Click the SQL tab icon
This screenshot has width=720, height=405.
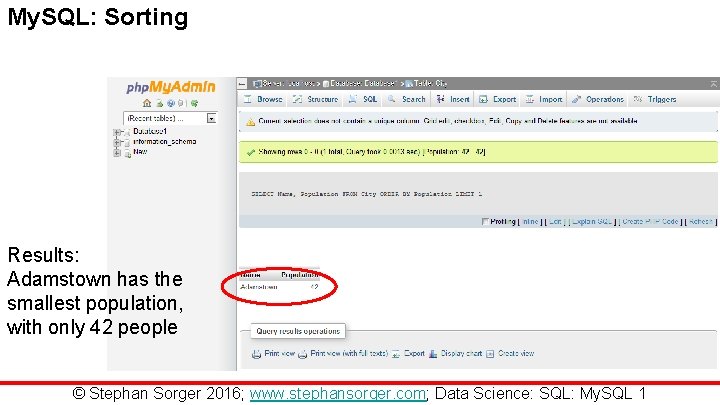[353, 99]
